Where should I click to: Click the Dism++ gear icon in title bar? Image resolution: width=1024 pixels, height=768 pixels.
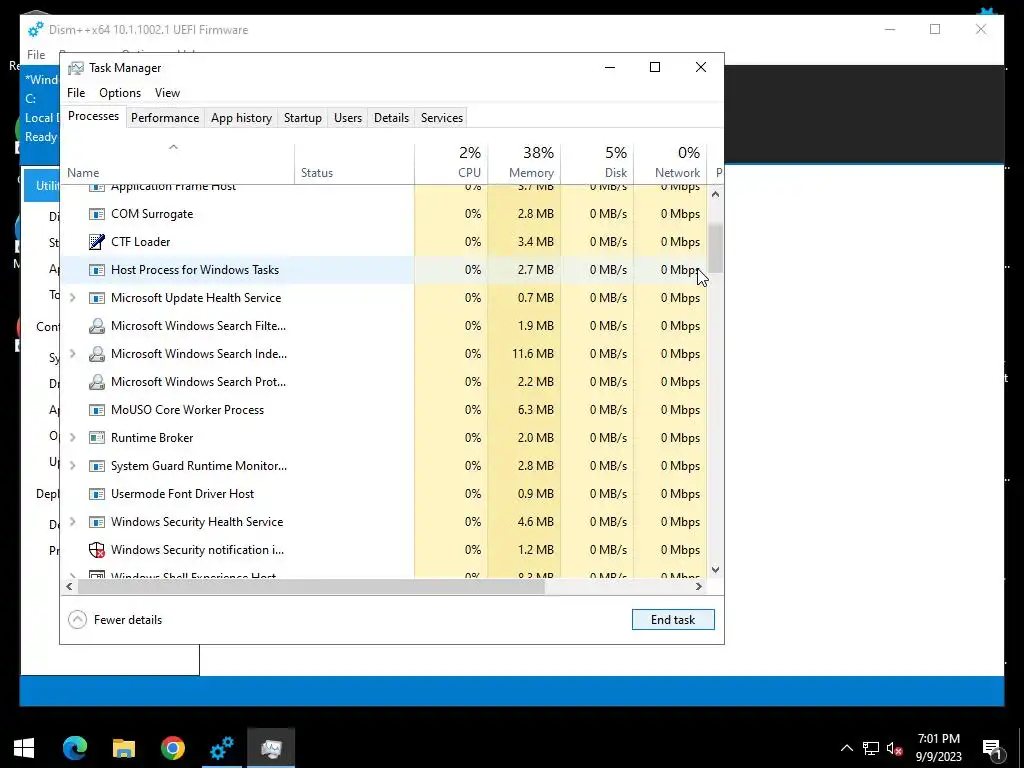[x=35, y=30]
